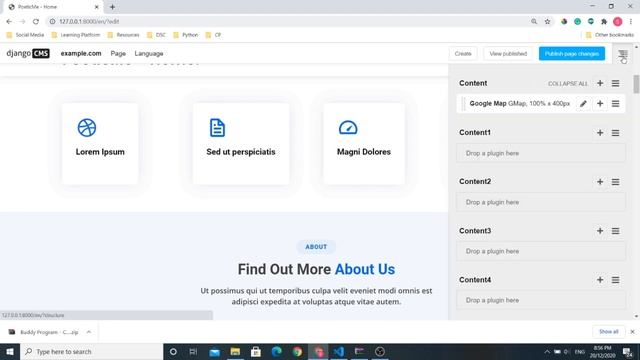The width and height of the screenshot is (640, 360).
Task: Click Drop a plugin here under Content3
Action: point(541,251)
